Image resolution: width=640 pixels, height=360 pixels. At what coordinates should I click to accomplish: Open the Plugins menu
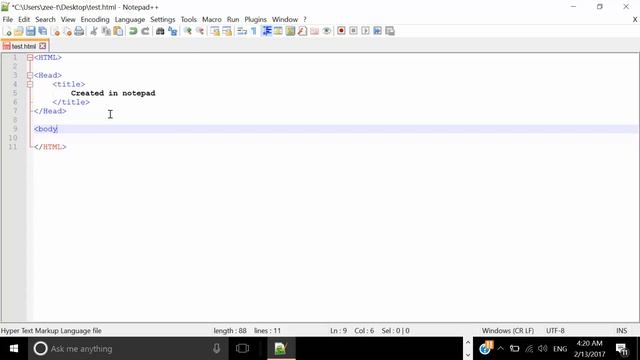(255, 20)
